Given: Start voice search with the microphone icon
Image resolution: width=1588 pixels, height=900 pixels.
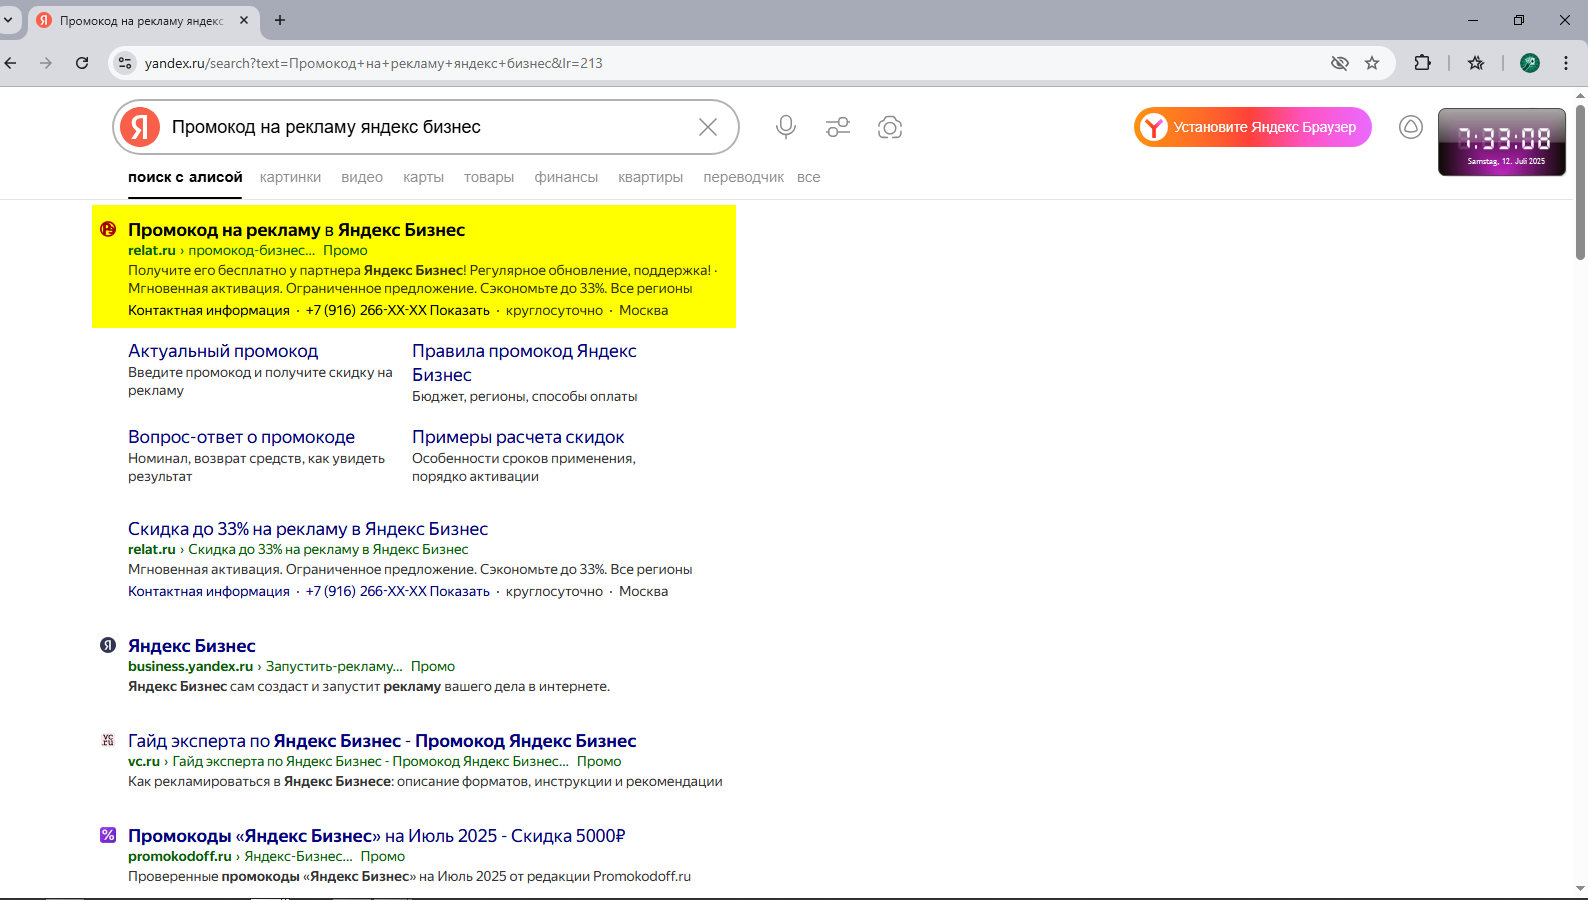Looking at the screenshot, I should (x=786, y=127).
